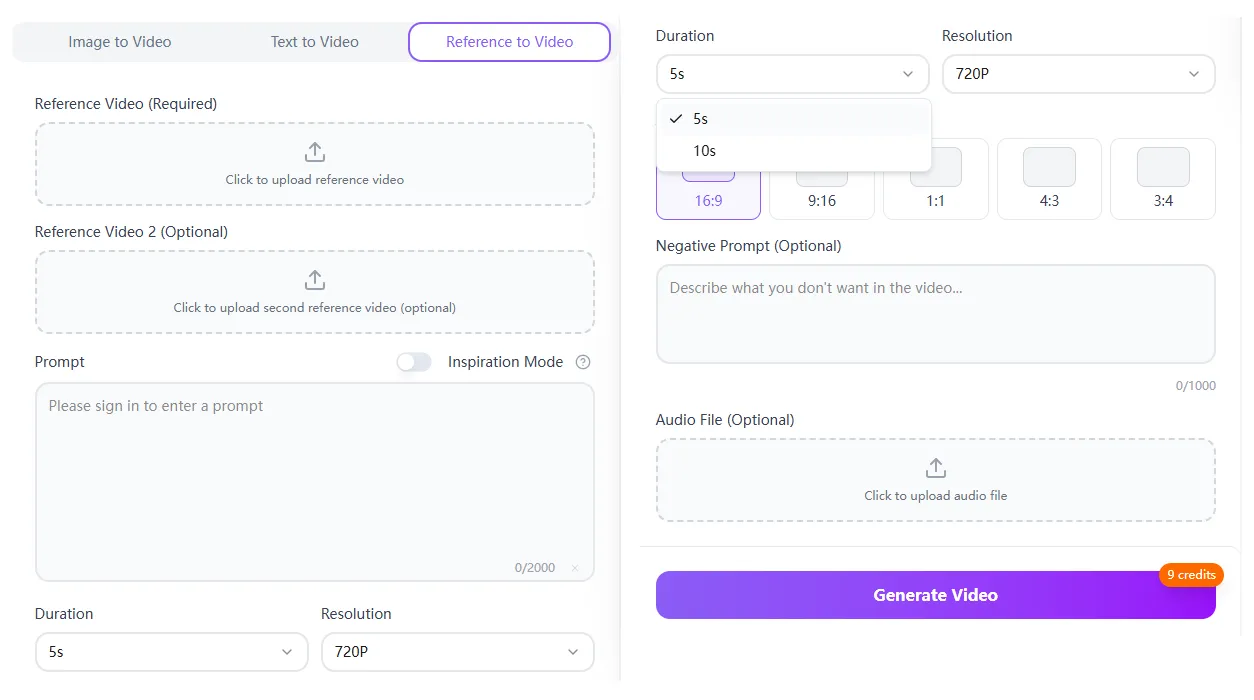
Task: Click the audio file upload icon
Action: tap(936, 468)
